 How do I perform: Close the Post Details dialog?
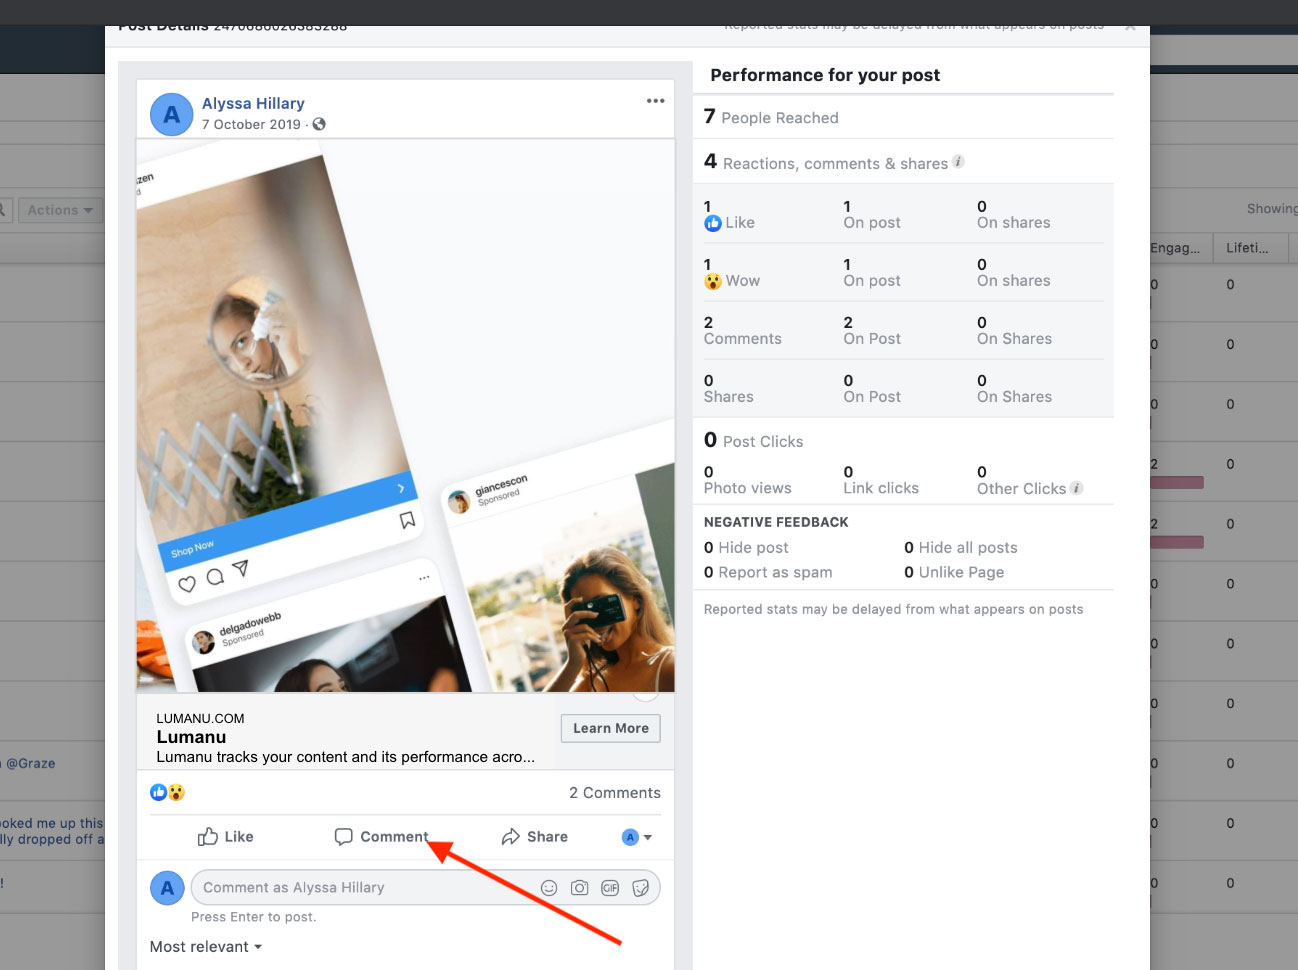point(1130,27)
